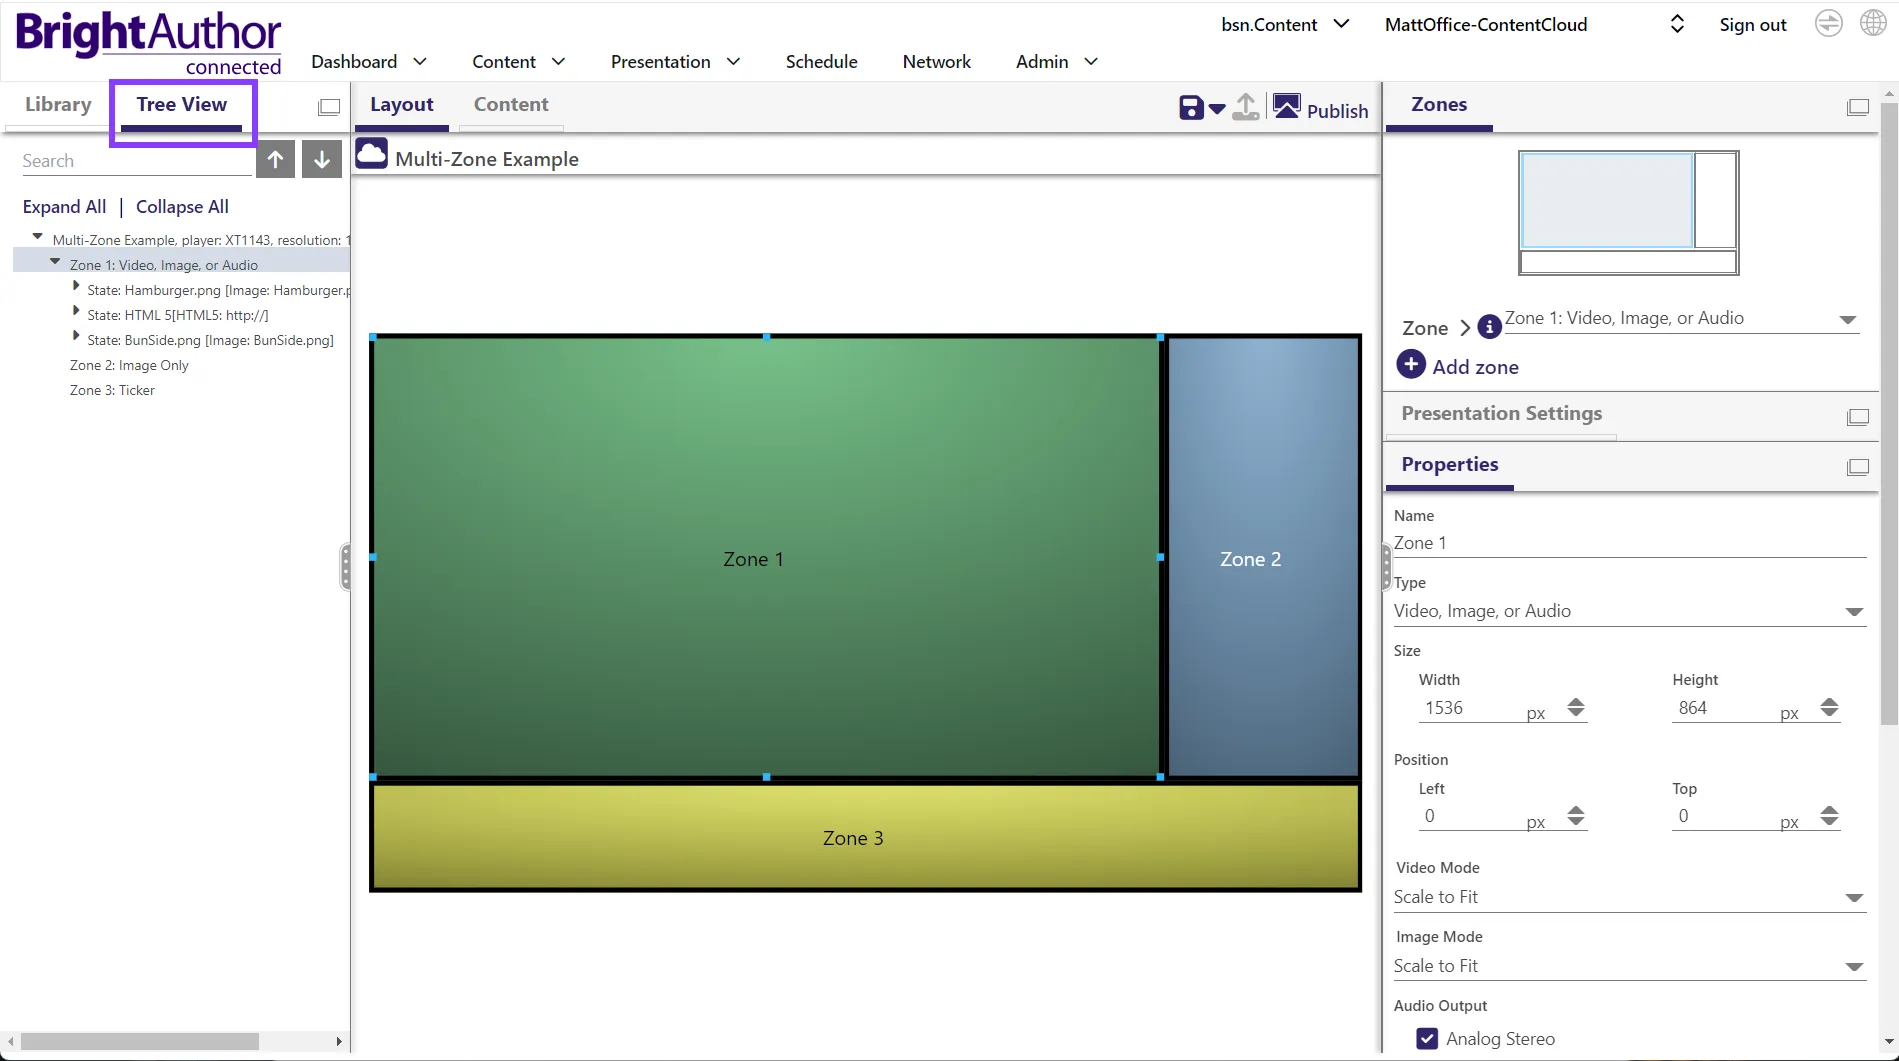Open the Presentation menu
The width and height of the screenshot is (1899, 1061).
tap(675, 62)
